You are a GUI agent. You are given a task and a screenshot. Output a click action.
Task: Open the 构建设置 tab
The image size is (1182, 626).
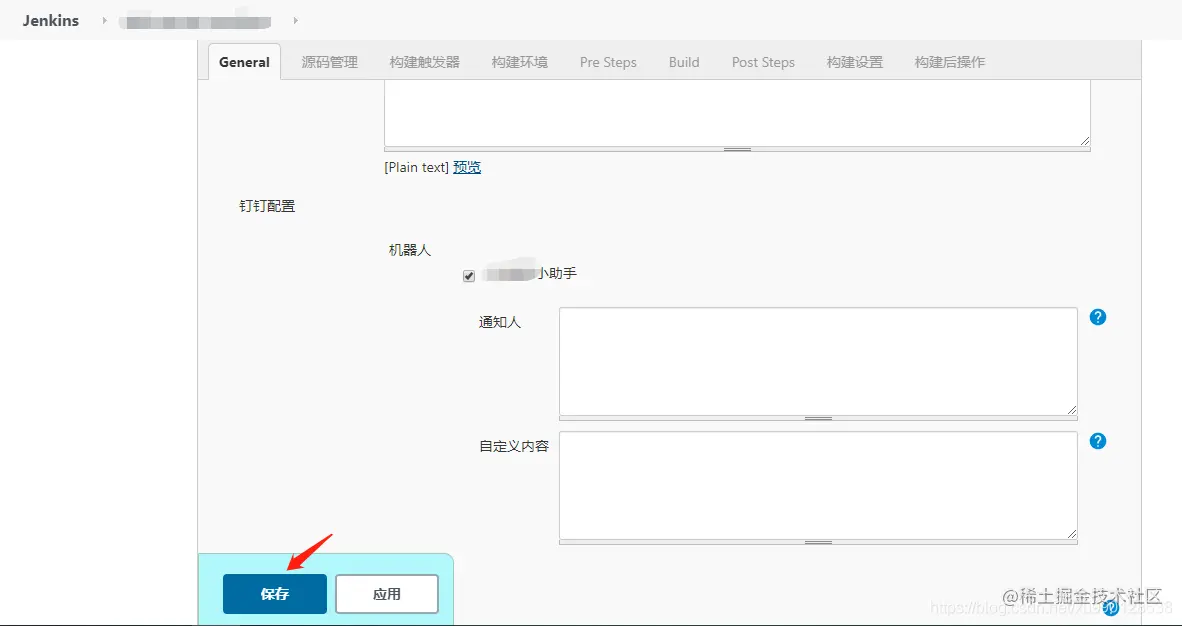(854, 62)
